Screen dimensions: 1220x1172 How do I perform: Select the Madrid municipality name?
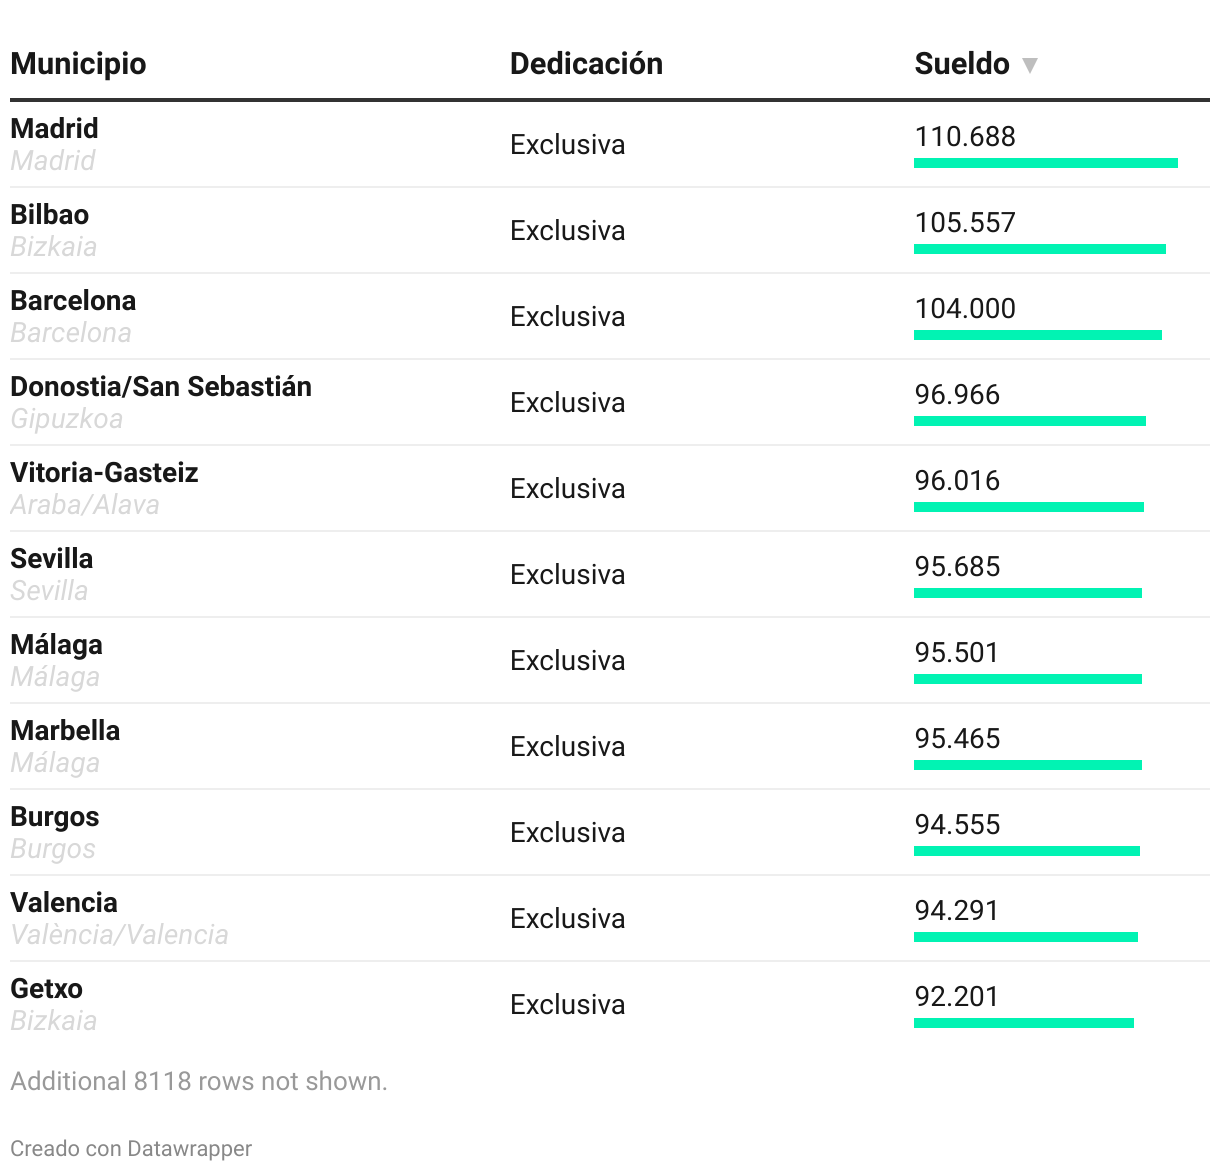(54, 128)
